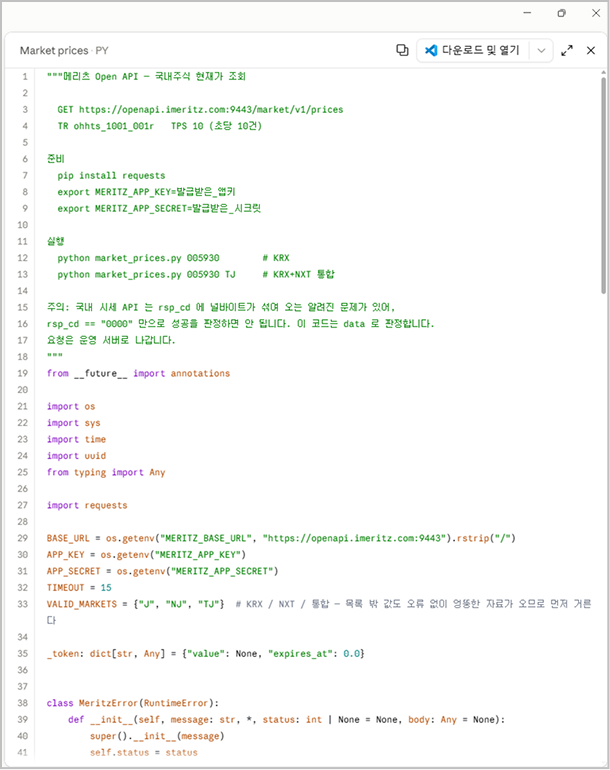Click the '005930 TJ' command line
The height and width of the screenshot is (770, 610).
tap(196, 274)
